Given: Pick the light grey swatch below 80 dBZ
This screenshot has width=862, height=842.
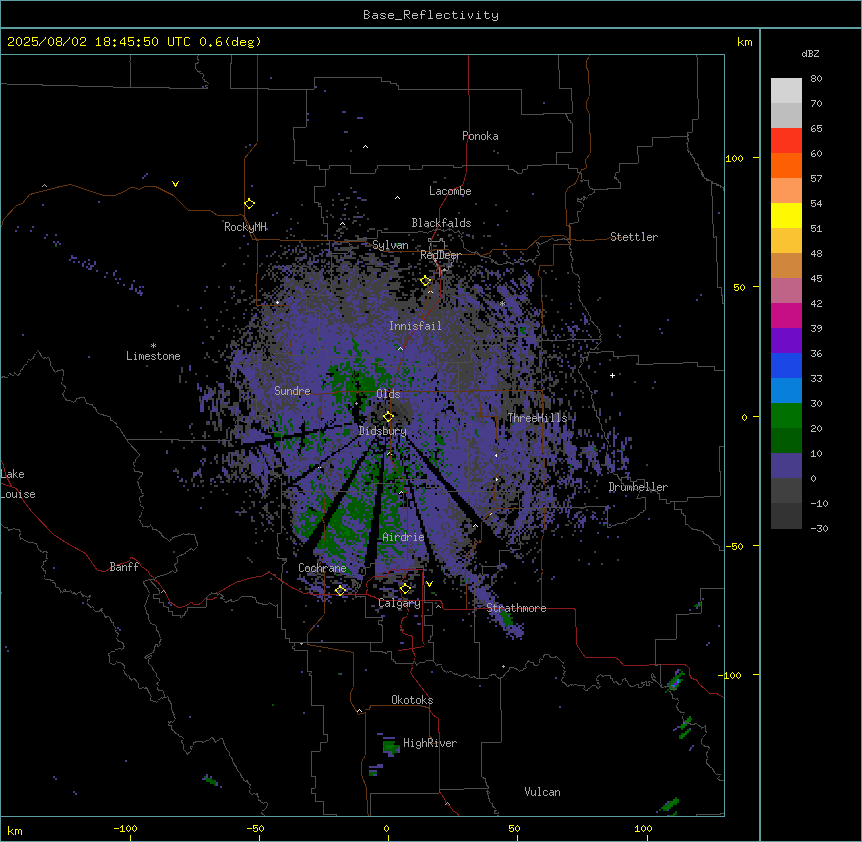Looking at the screenshot, I should pos(786,91).
